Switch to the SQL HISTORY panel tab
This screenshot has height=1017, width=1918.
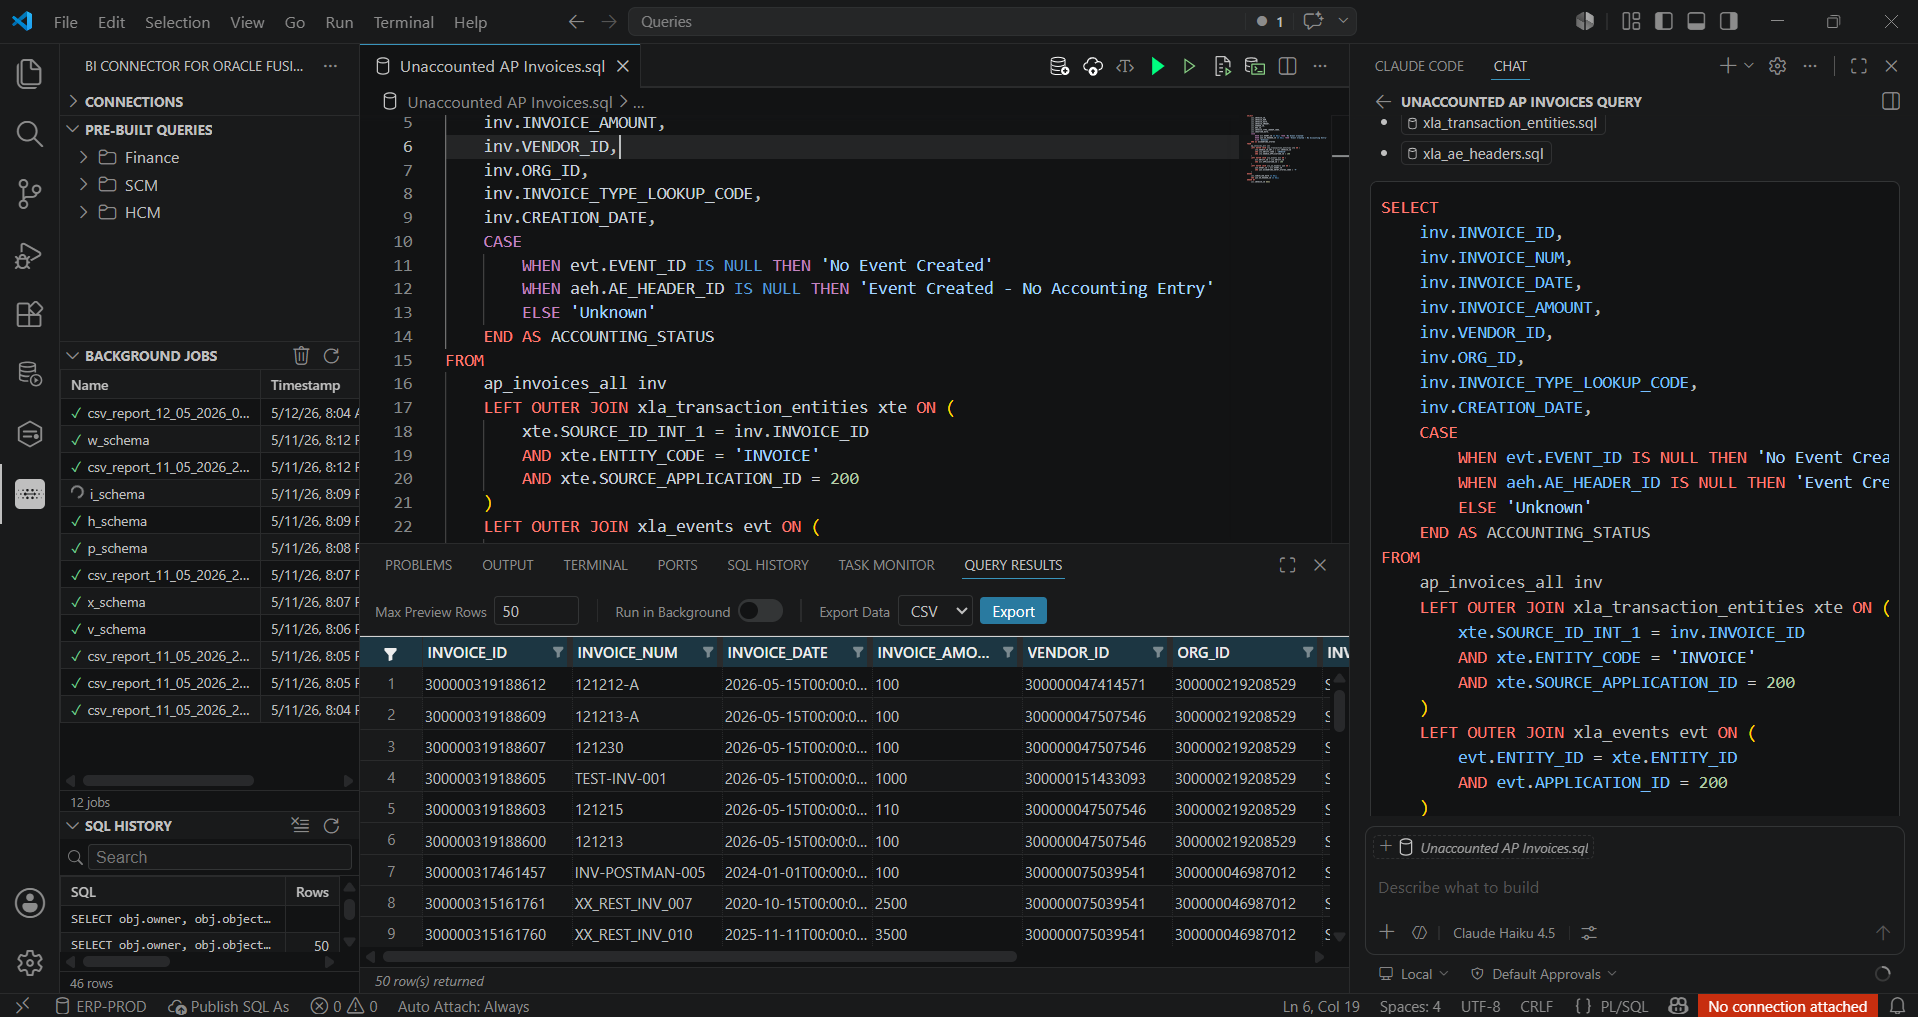[768, 565]
